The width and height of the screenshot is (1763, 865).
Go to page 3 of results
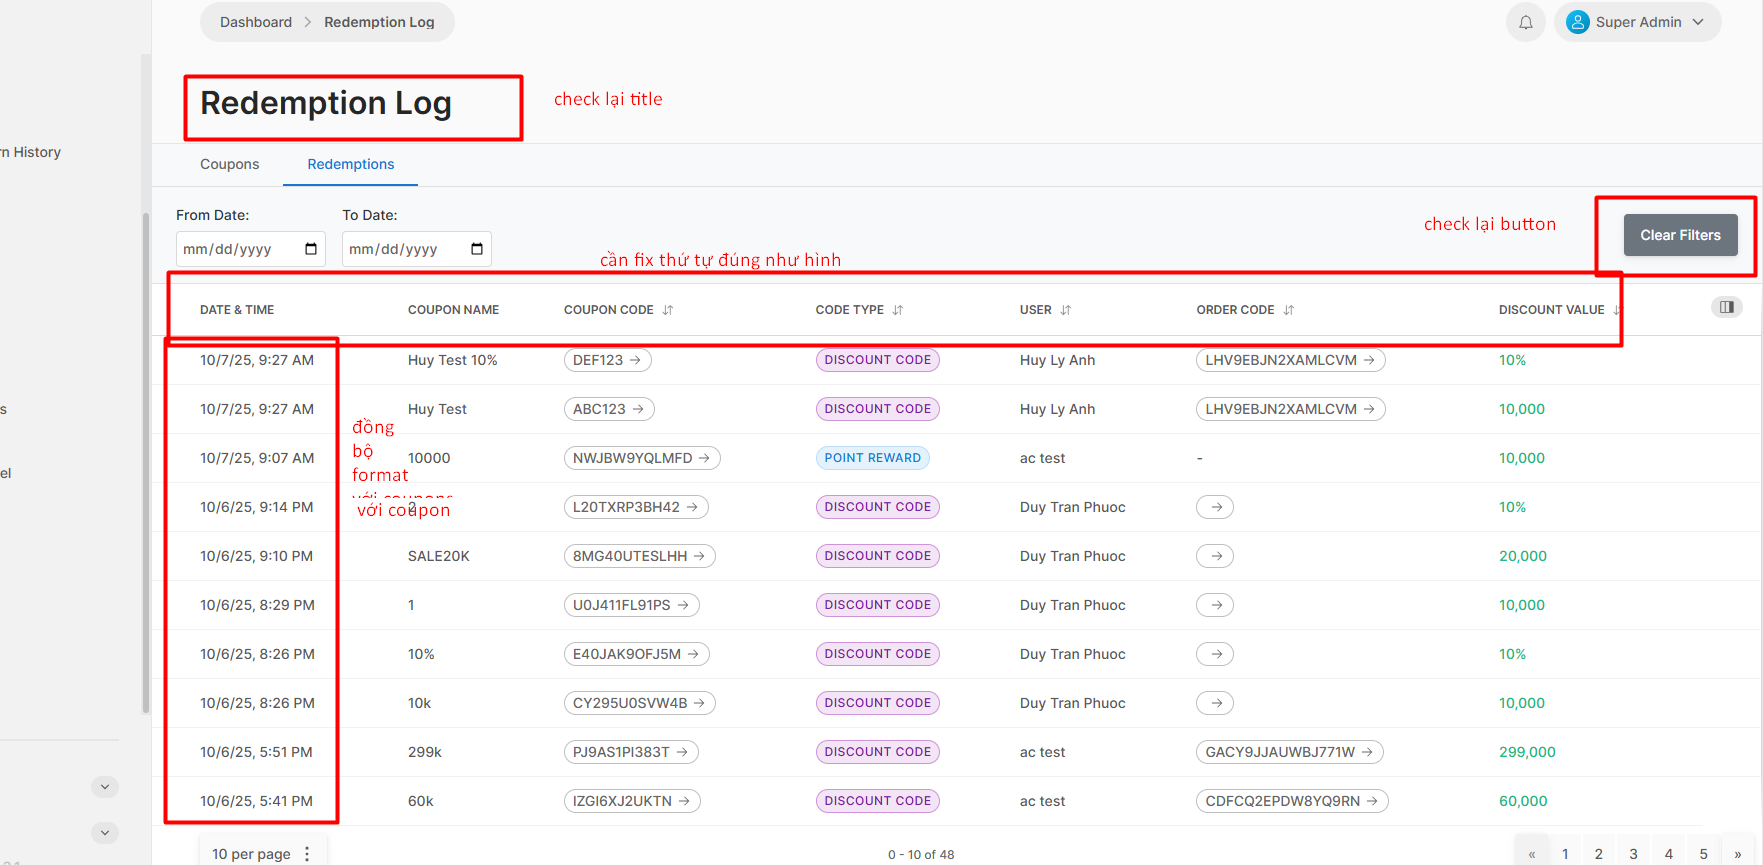tap(1633, 853)
